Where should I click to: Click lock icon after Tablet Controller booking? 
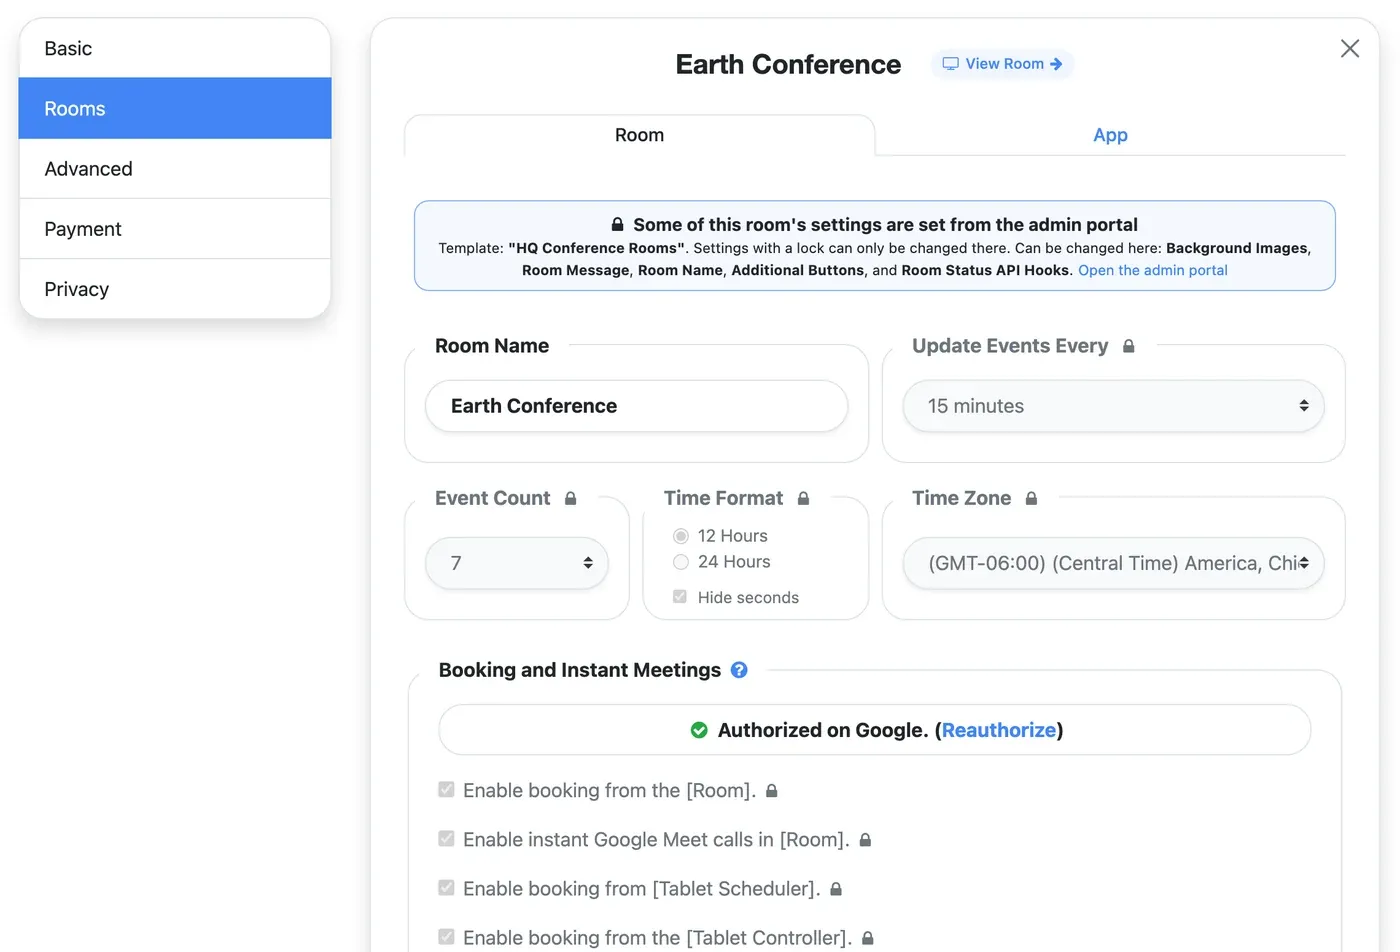click(x=868, y=938)
